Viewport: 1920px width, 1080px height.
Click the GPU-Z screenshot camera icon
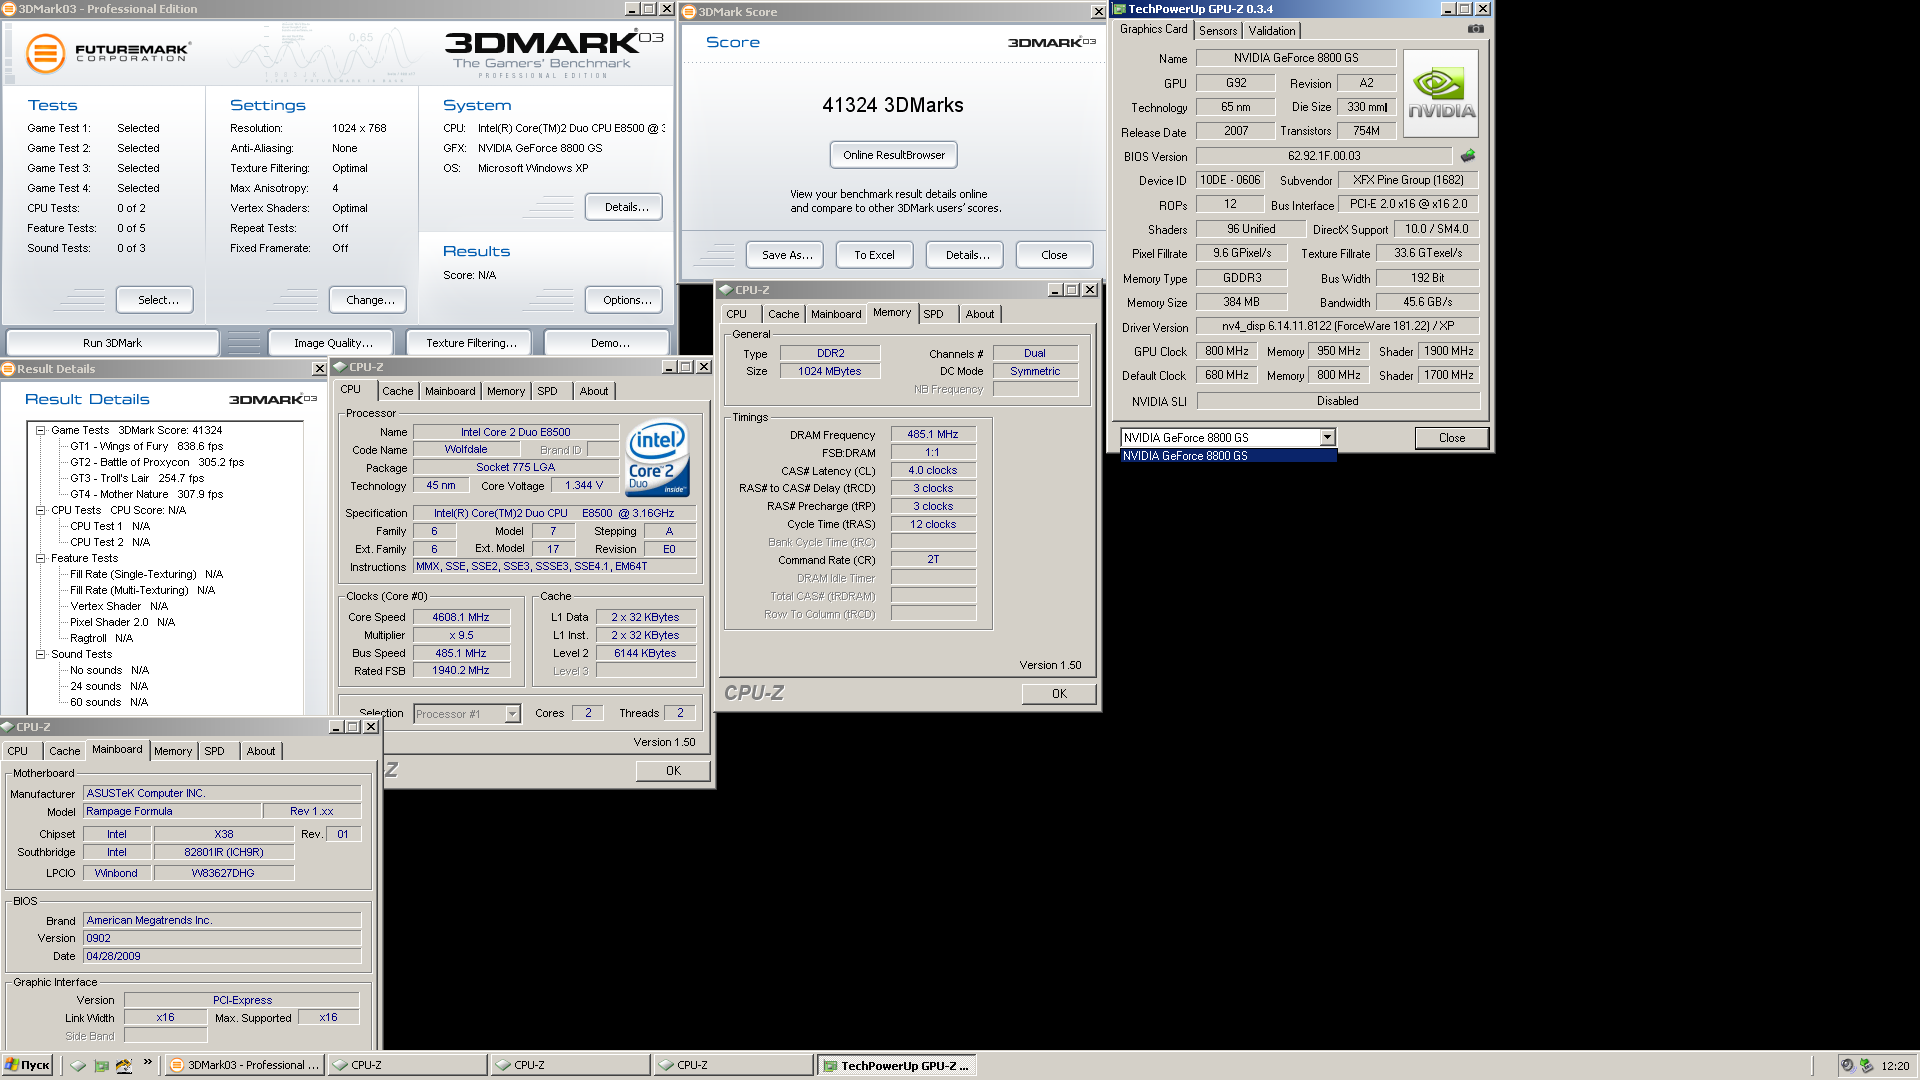click(1475, 29)
